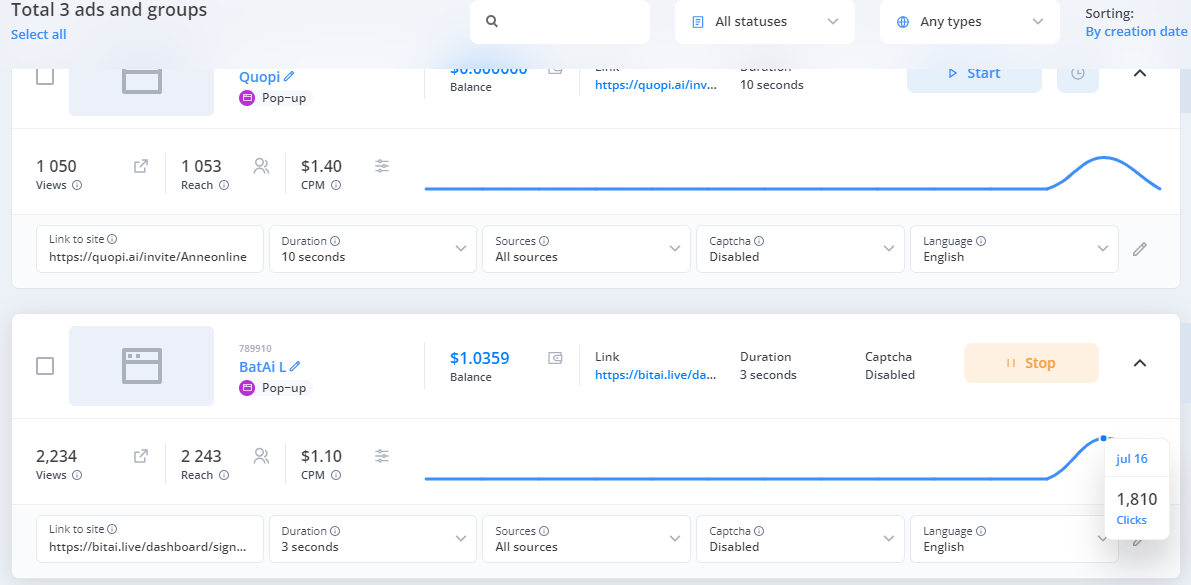Edit Quopi settings row with pencil icon
1191x585 pixels.
[1139, 249]
